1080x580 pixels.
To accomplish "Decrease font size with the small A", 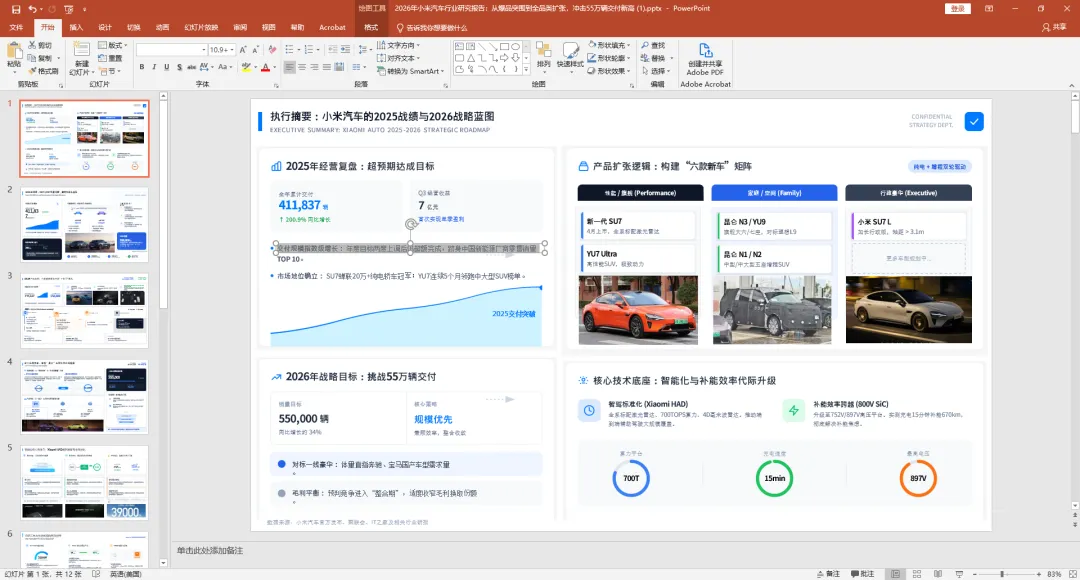I will pos(256,50).
